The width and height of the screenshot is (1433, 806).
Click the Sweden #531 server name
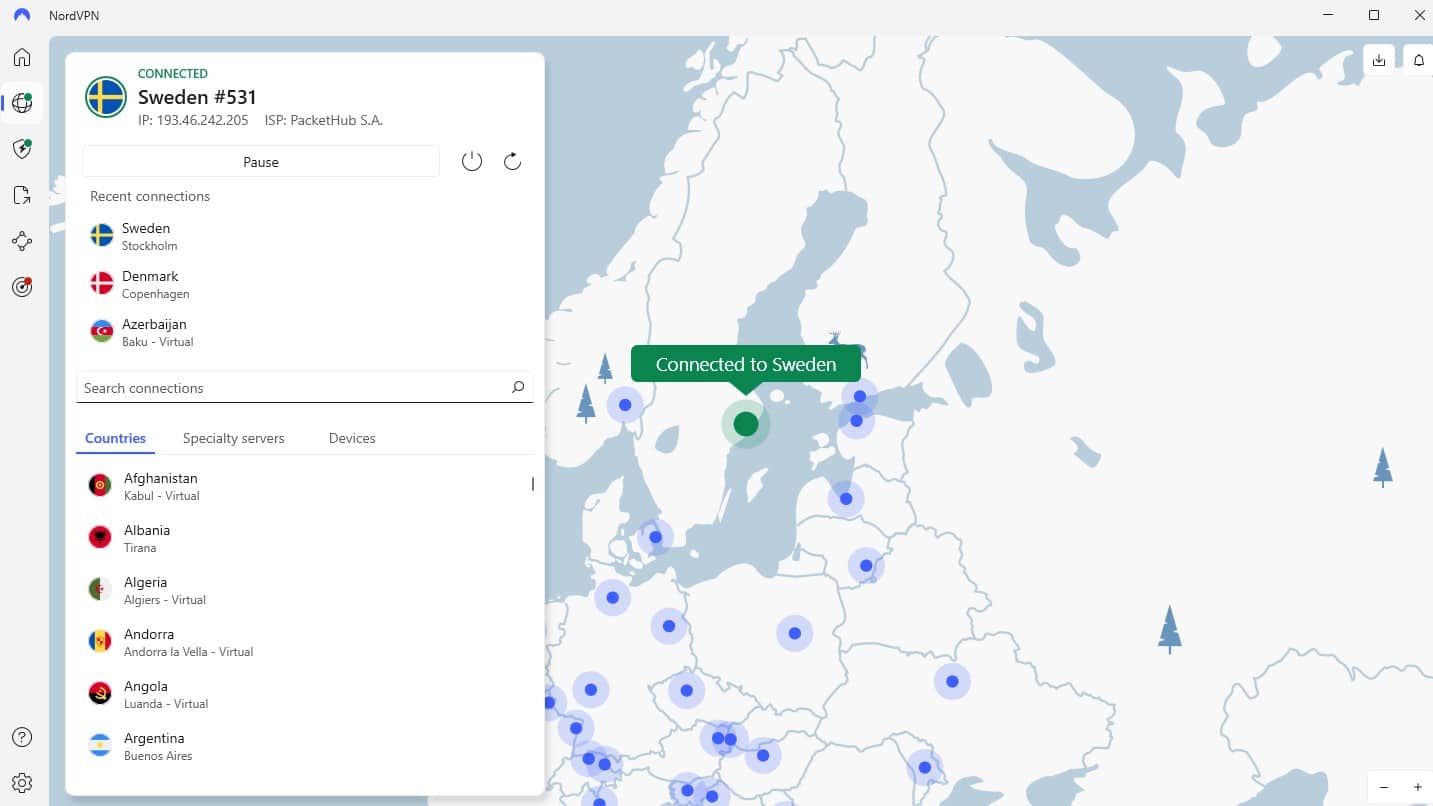(x=197, y=97)
